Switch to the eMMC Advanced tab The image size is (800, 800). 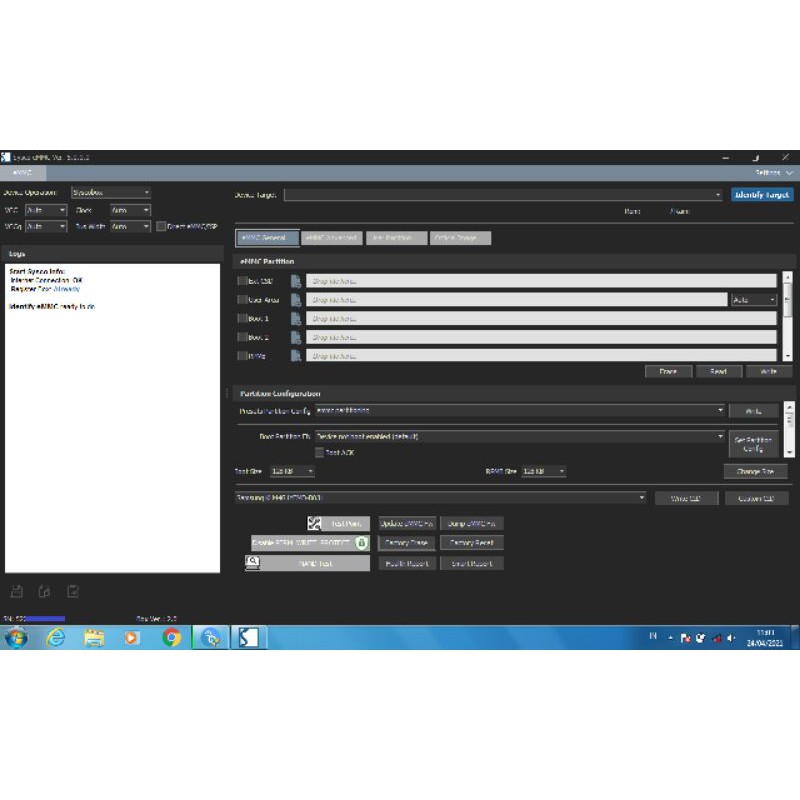click(332, 238)
